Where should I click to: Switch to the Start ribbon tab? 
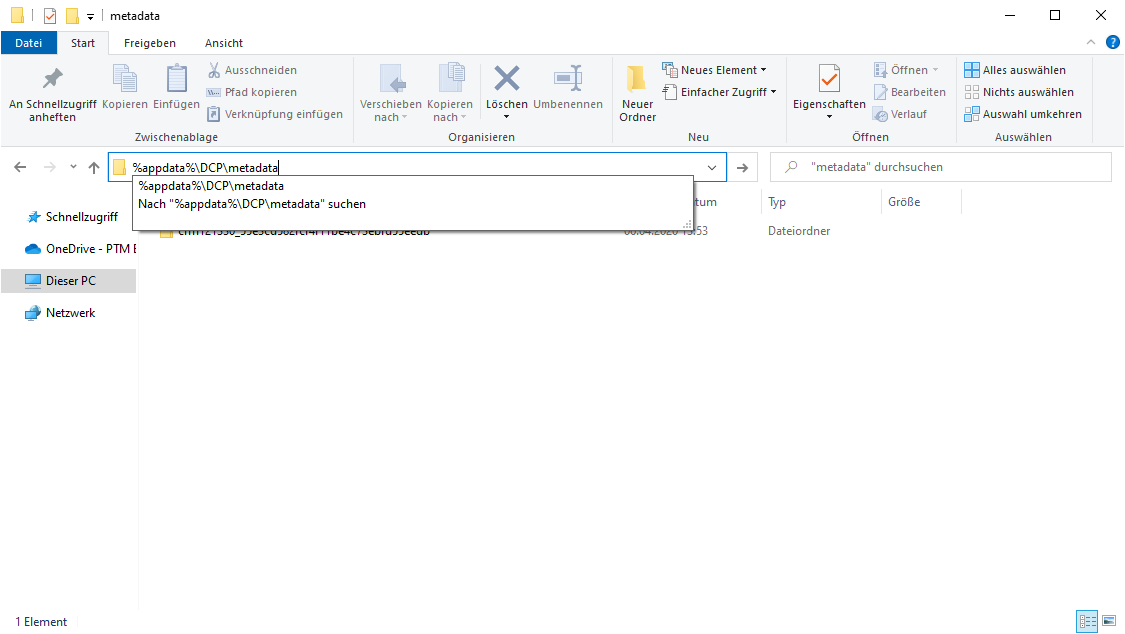tap(83, 43)
